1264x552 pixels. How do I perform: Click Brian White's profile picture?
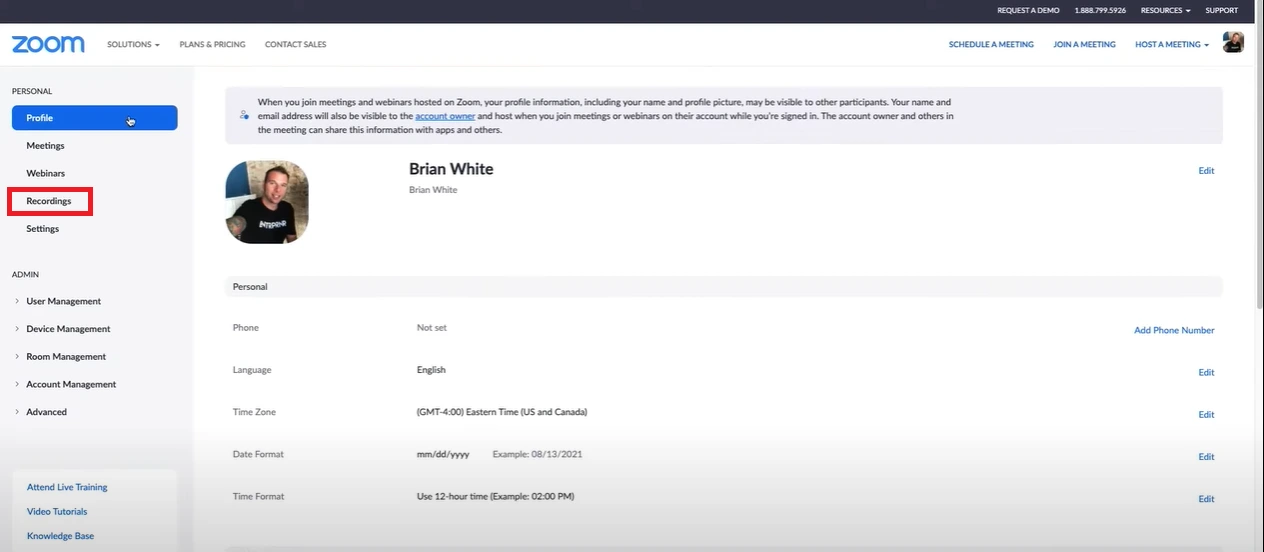(267, 202)
